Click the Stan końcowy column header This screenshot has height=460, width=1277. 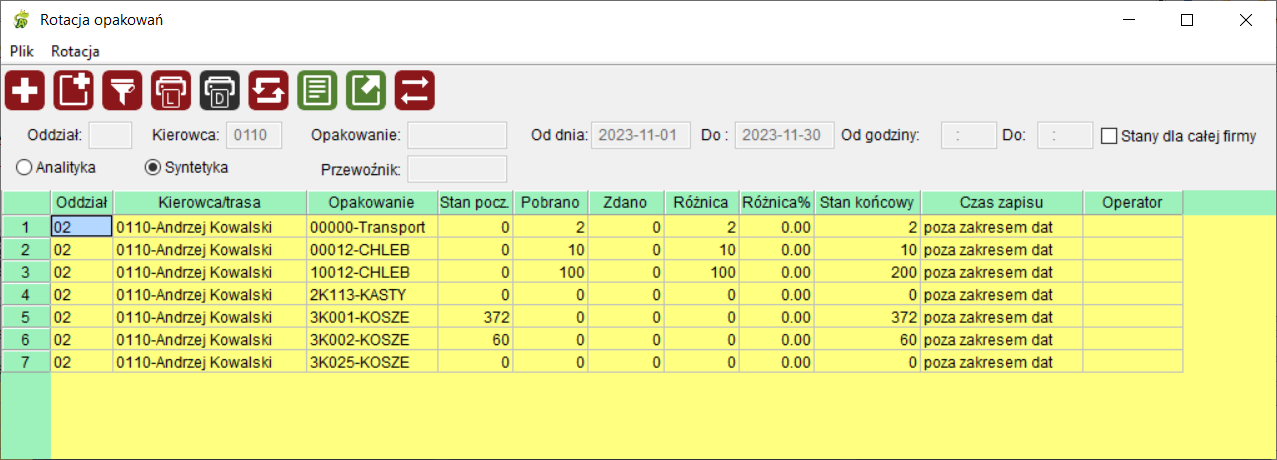pyautogui.click(x=866, y=203)
